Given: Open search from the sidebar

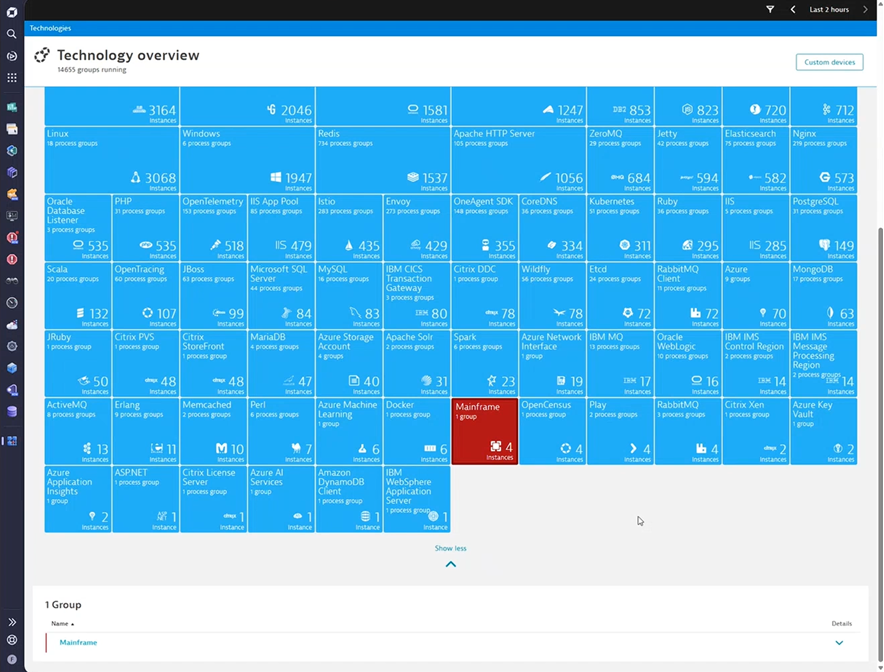Looking at the screenshot, I should (x=12, y=34).
